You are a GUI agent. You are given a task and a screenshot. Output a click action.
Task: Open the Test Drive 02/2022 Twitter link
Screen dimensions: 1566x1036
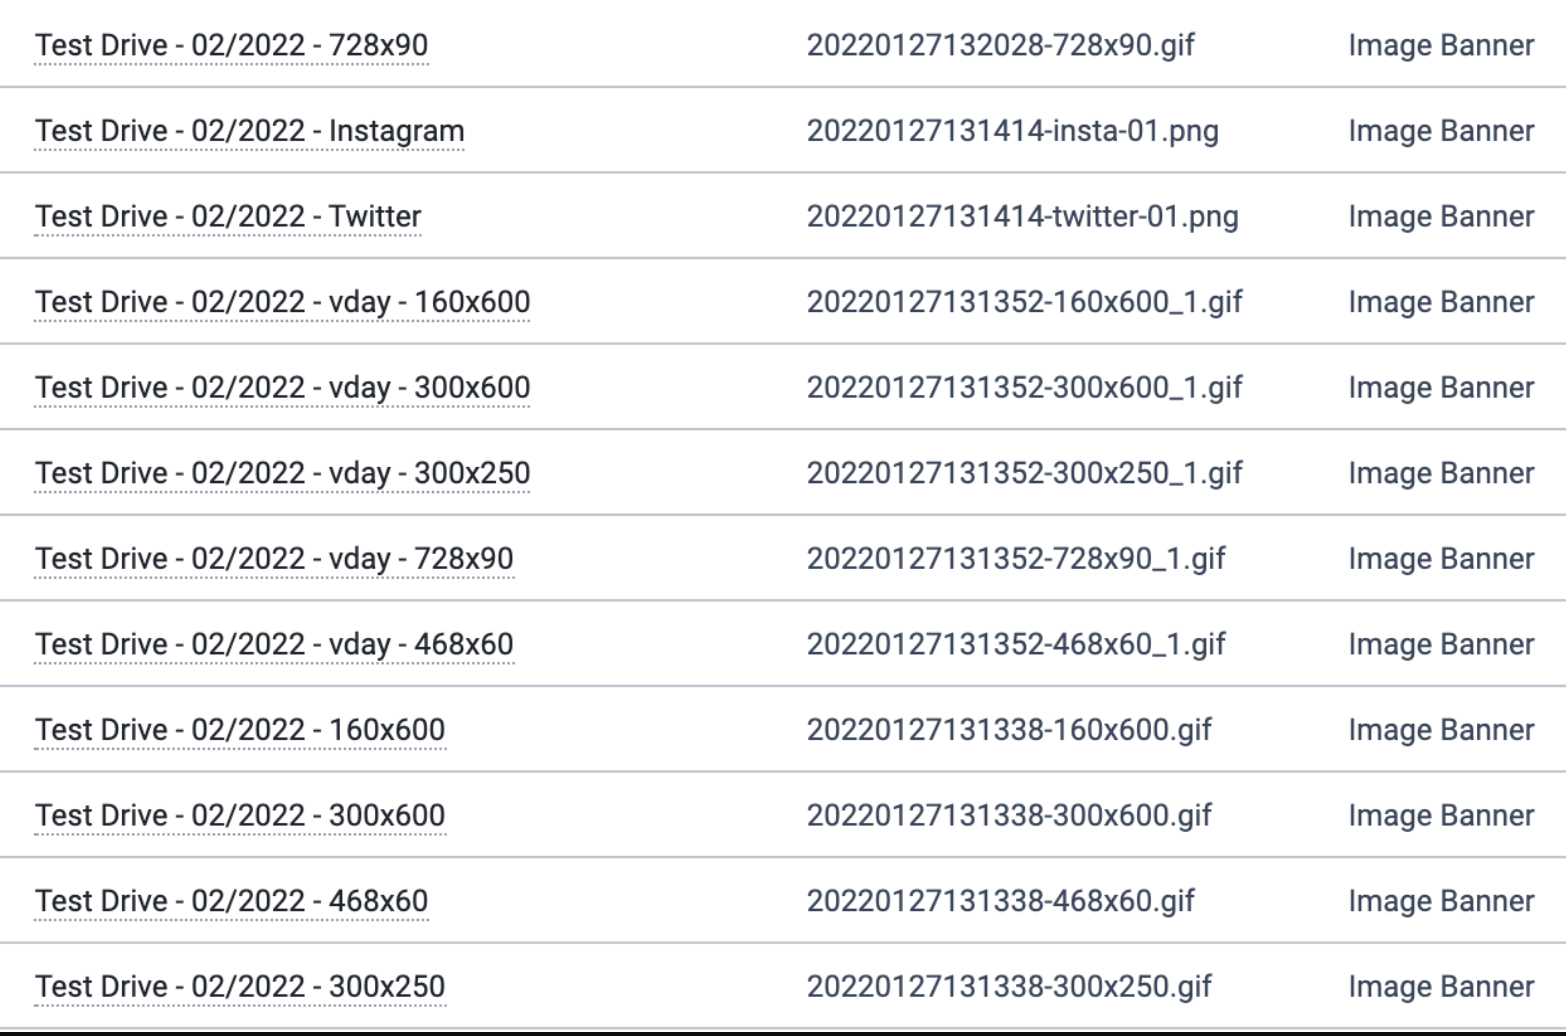pyautogui.click(x=228, y=216)
